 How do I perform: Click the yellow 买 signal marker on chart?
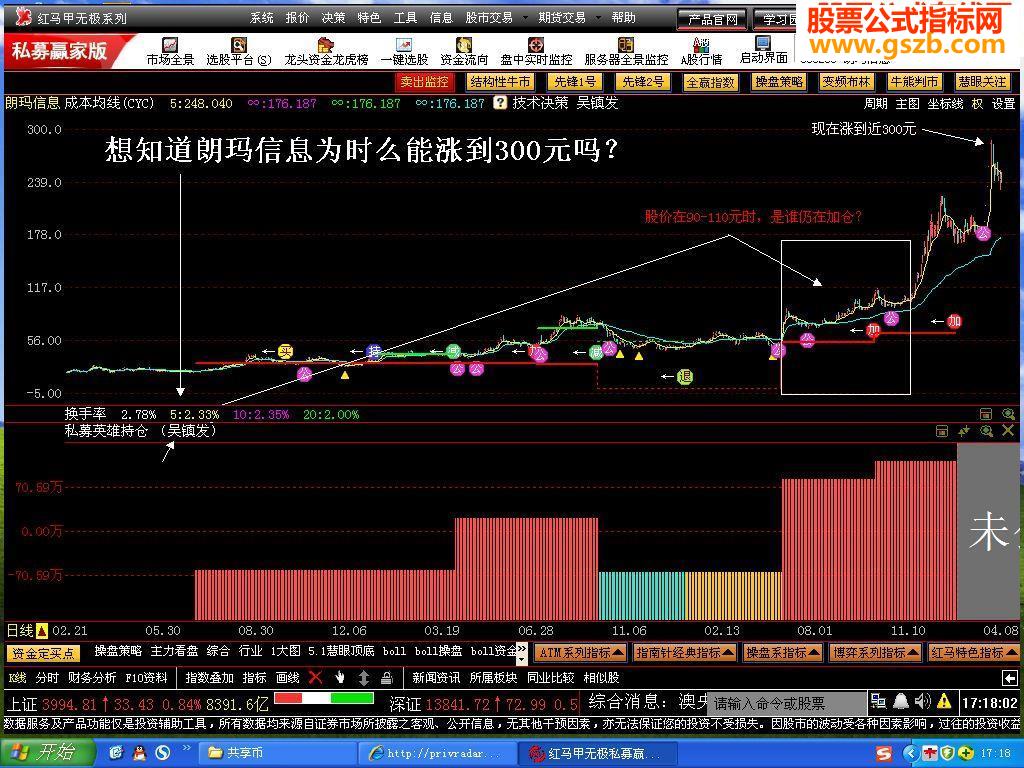tap(285, 351)
